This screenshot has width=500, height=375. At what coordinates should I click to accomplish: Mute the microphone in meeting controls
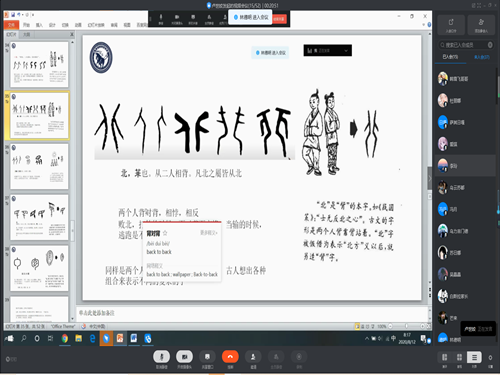(161, 357)
